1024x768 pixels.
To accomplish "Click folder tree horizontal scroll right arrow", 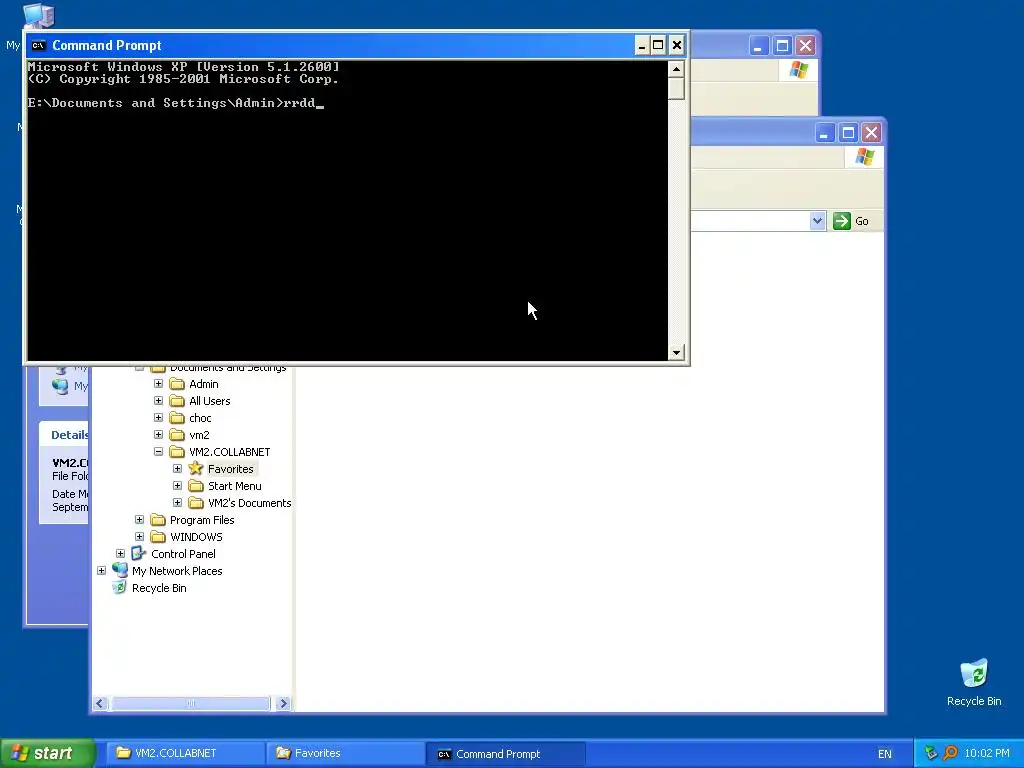I will (x=283, y=703).
